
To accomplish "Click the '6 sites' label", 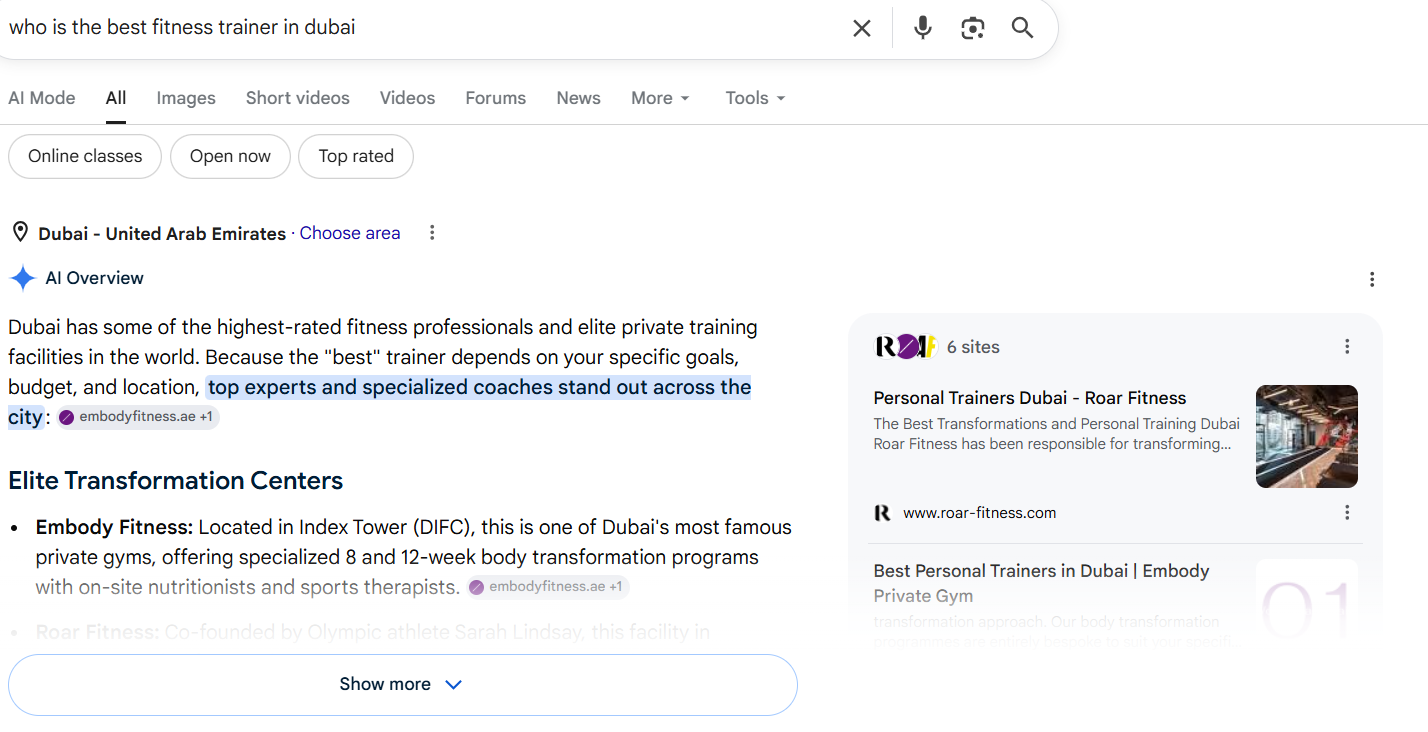I will [x=973, y=347].
